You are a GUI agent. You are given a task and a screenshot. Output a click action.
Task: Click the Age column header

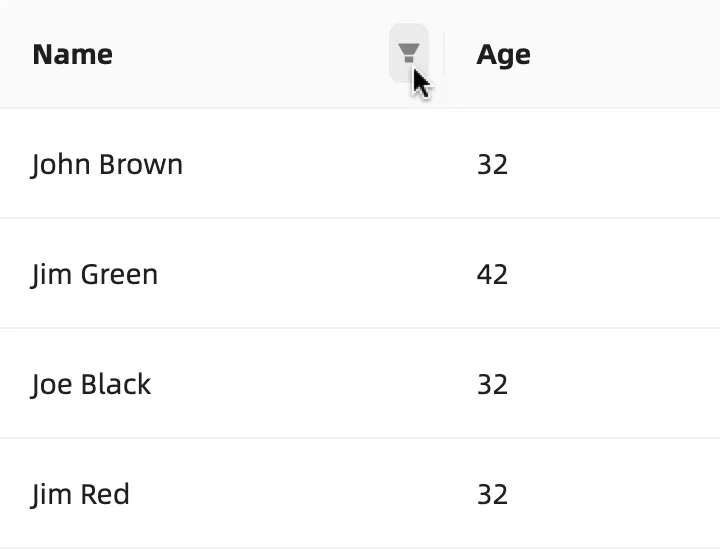503,54
